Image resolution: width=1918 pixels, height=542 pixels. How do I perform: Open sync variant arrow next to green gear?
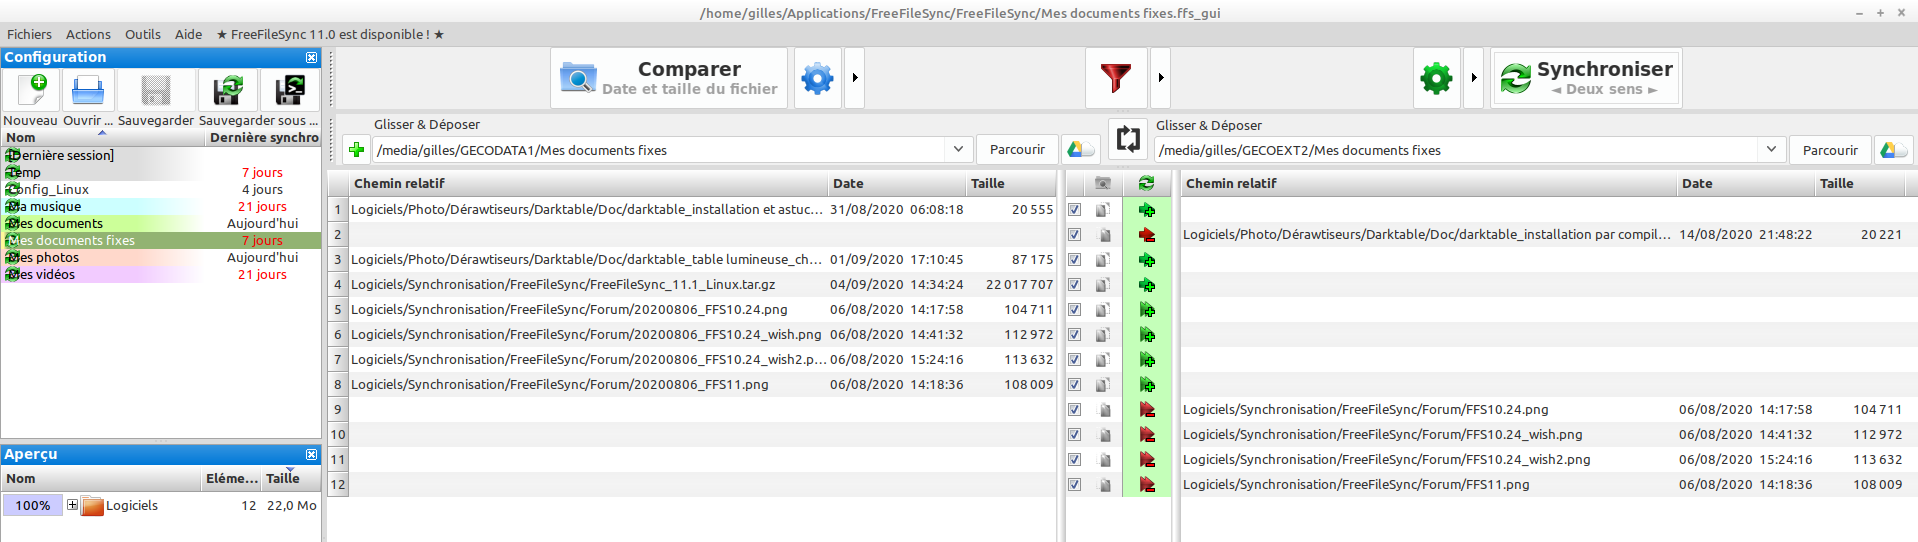click(1473, 78)
